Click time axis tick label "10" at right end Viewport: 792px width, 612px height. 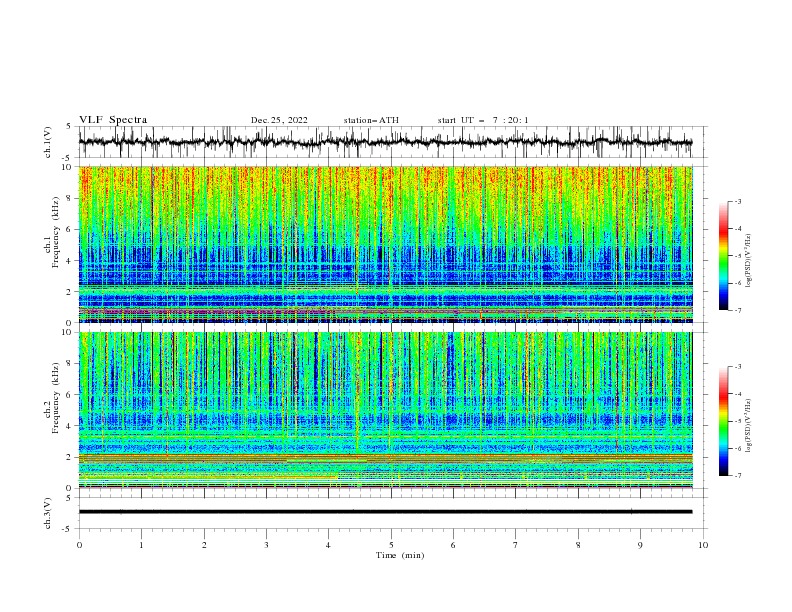coord(703,545)
